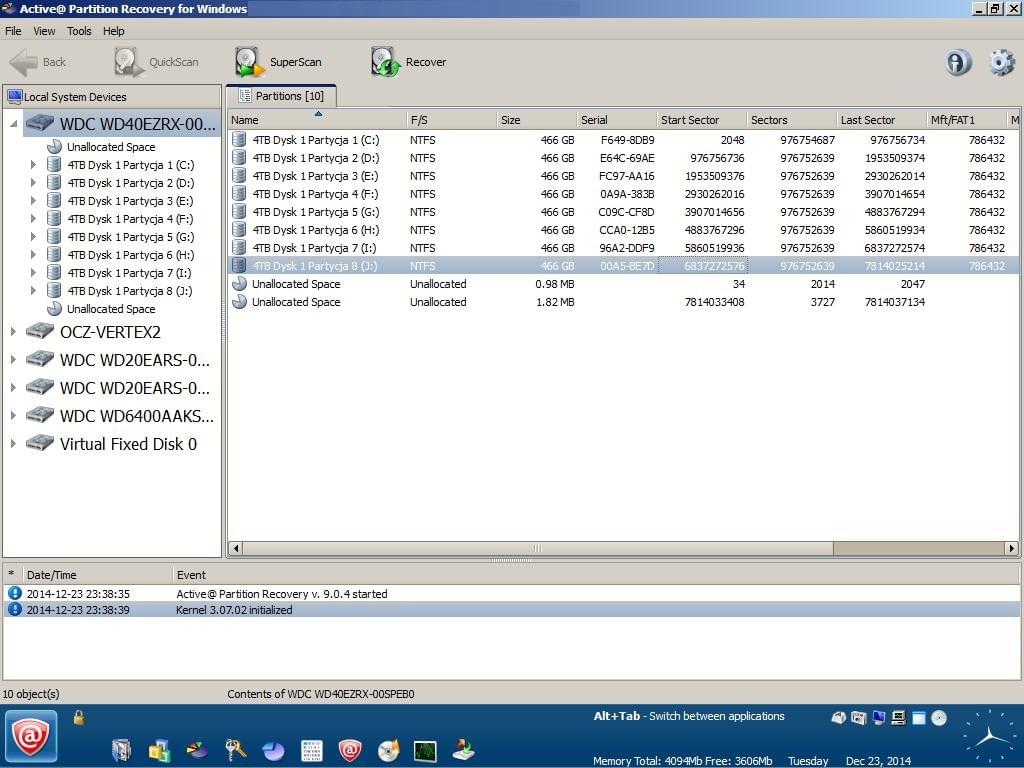The image size is (1024, 768).
Task: Open the hex grid viewer icon in taskbar
Action: (x=312, y=751)
